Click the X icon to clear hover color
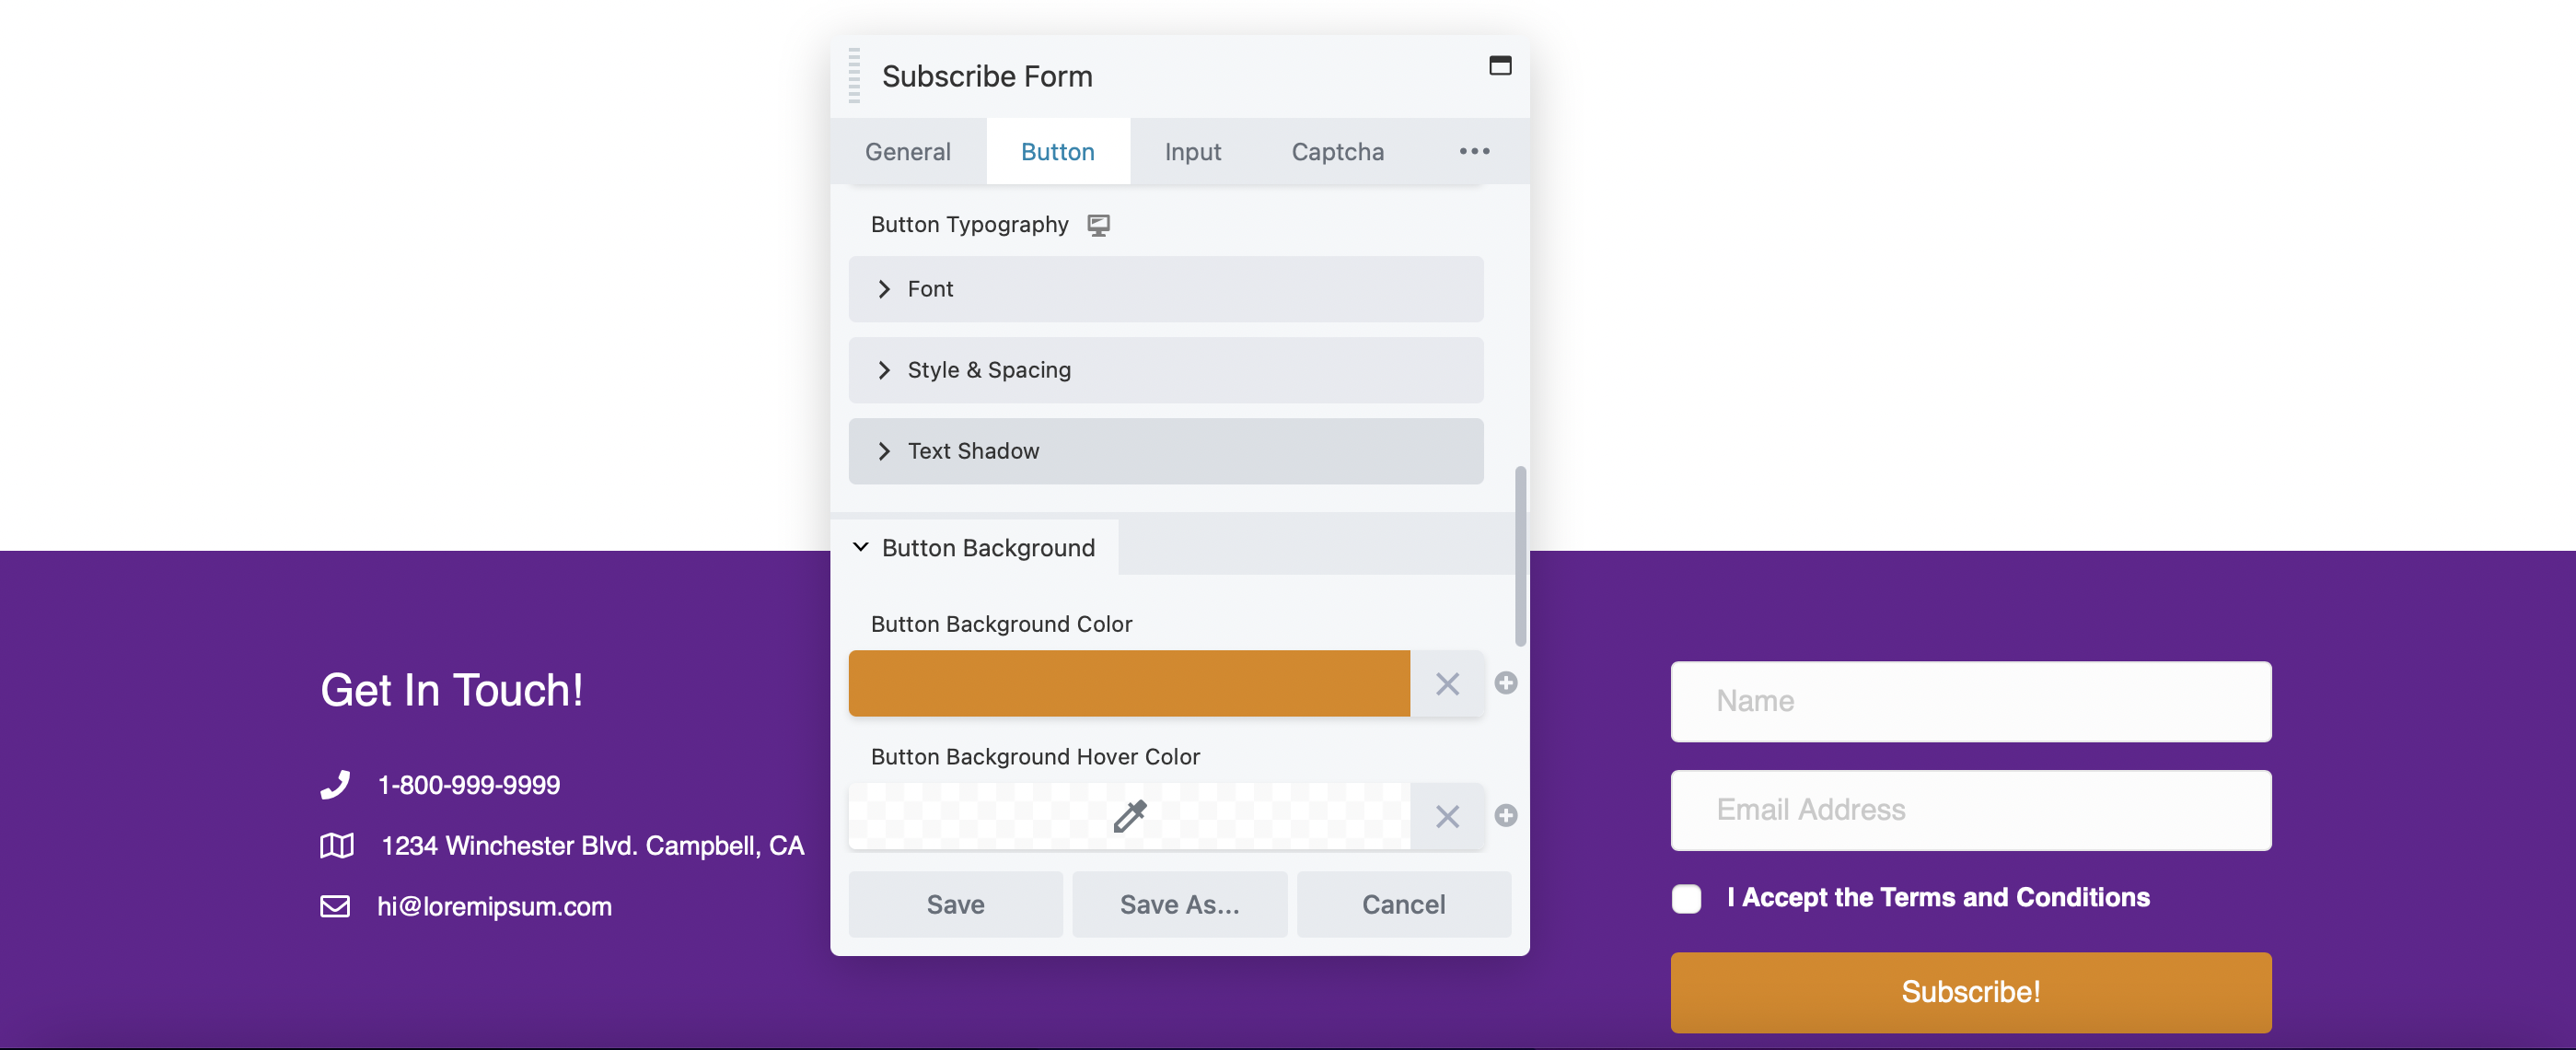This screenshot has width=2576, height=1050. pos(1445,813)
